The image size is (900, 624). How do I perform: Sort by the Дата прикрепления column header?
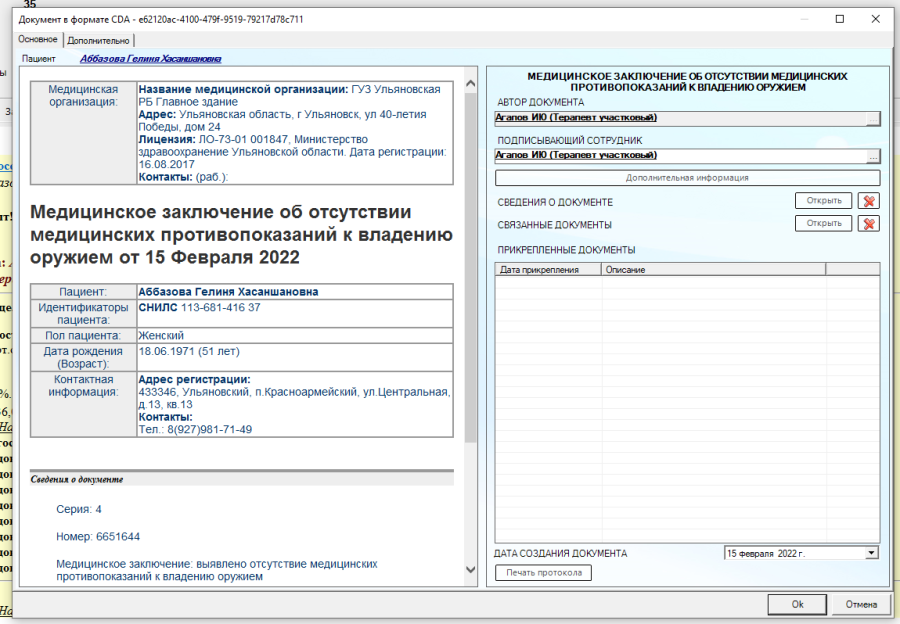(x=548, y=269)
